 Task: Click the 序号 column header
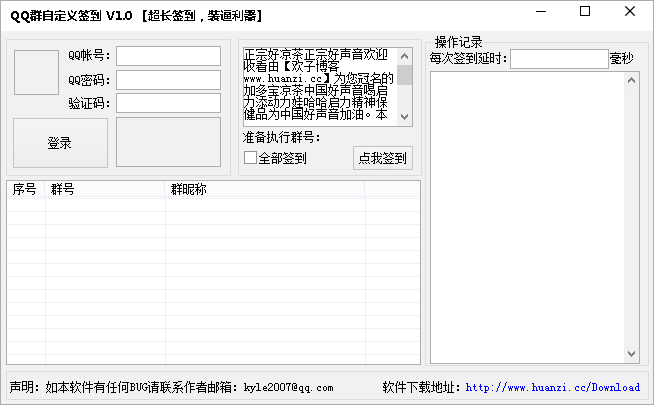pyautogui.click(x=25, y=189)
